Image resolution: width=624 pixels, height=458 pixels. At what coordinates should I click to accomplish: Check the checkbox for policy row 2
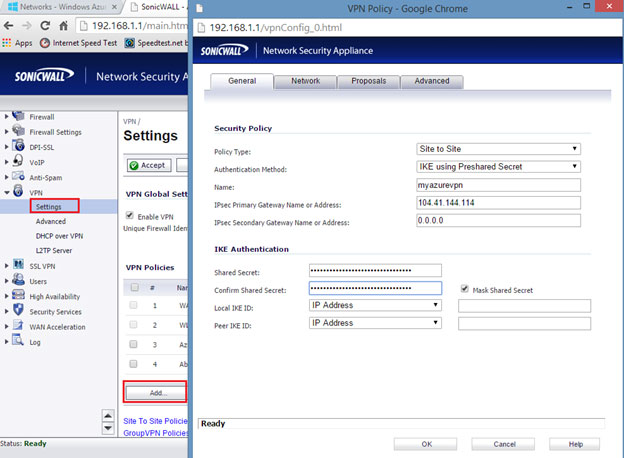coord(133,325)
